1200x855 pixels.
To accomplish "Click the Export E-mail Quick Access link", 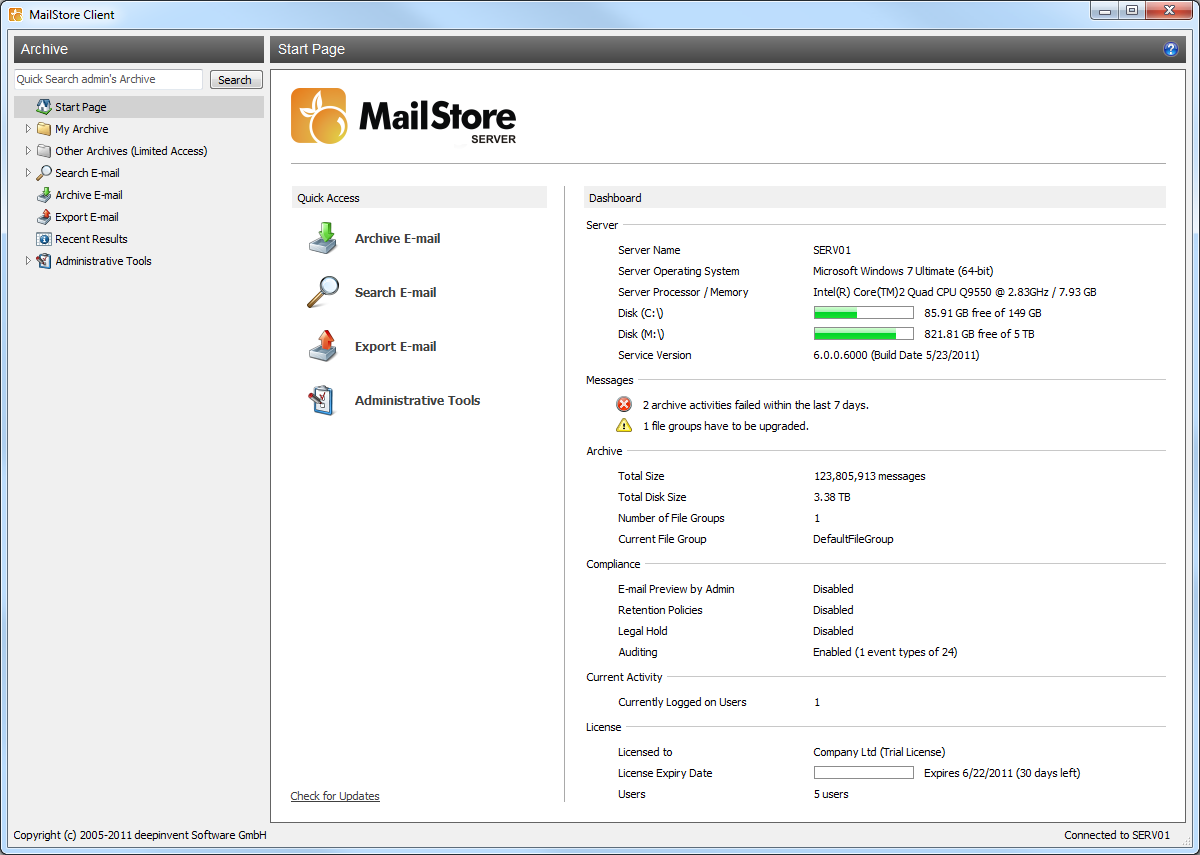I will tap(395, 346).
